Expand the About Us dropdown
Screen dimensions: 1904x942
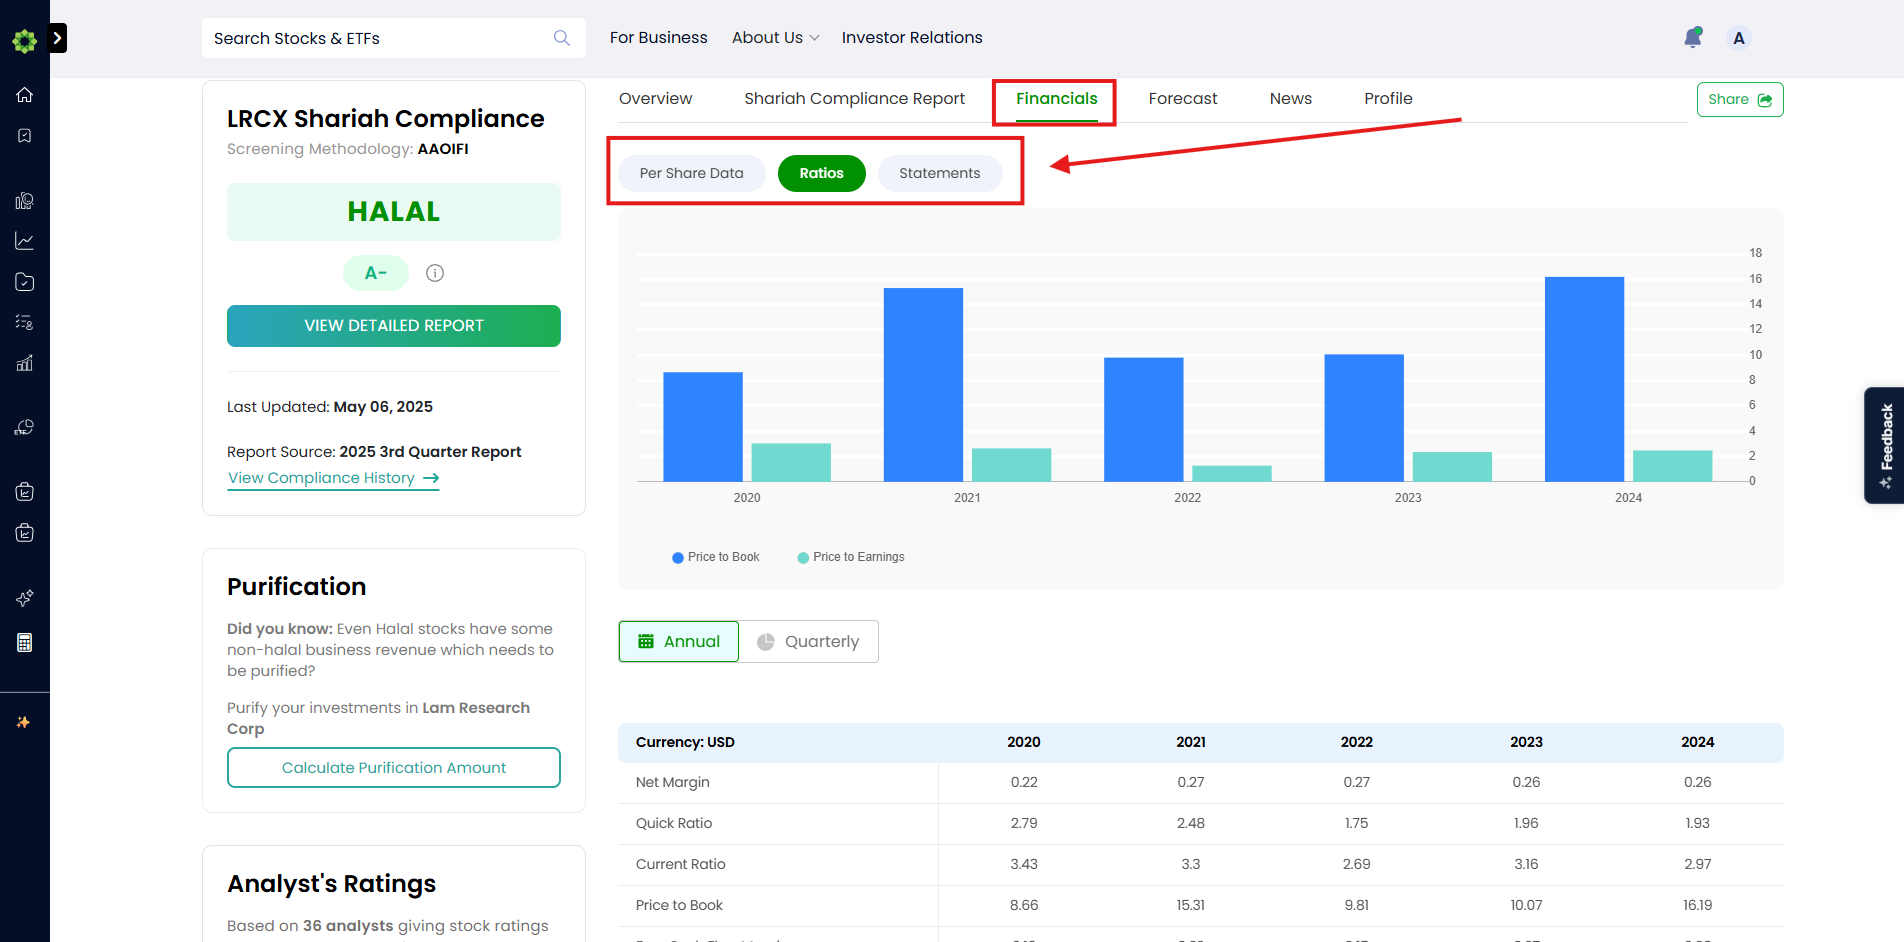[x=776, y=38]
